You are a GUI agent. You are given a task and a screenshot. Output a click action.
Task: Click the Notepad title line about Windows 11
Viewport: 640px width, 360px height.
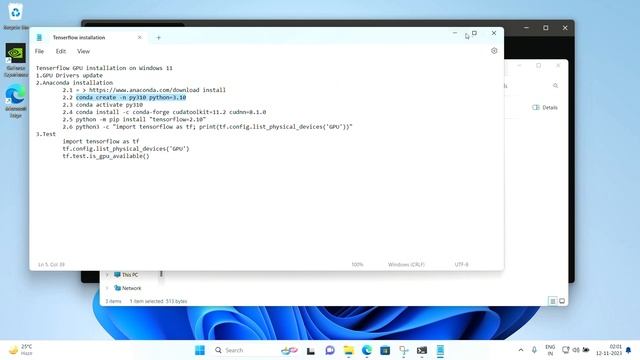[104, 68]
